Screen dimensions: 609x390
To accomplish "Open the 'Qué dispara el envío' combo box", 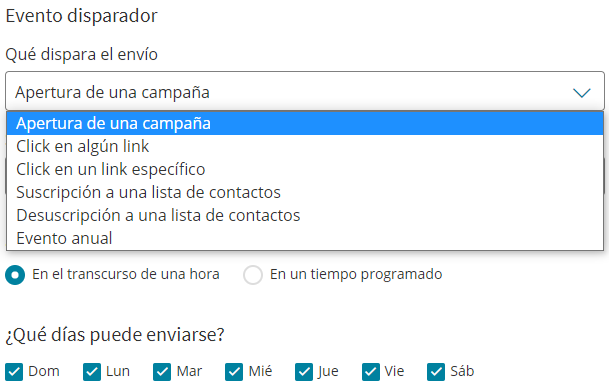I will (x=305, y=91).
